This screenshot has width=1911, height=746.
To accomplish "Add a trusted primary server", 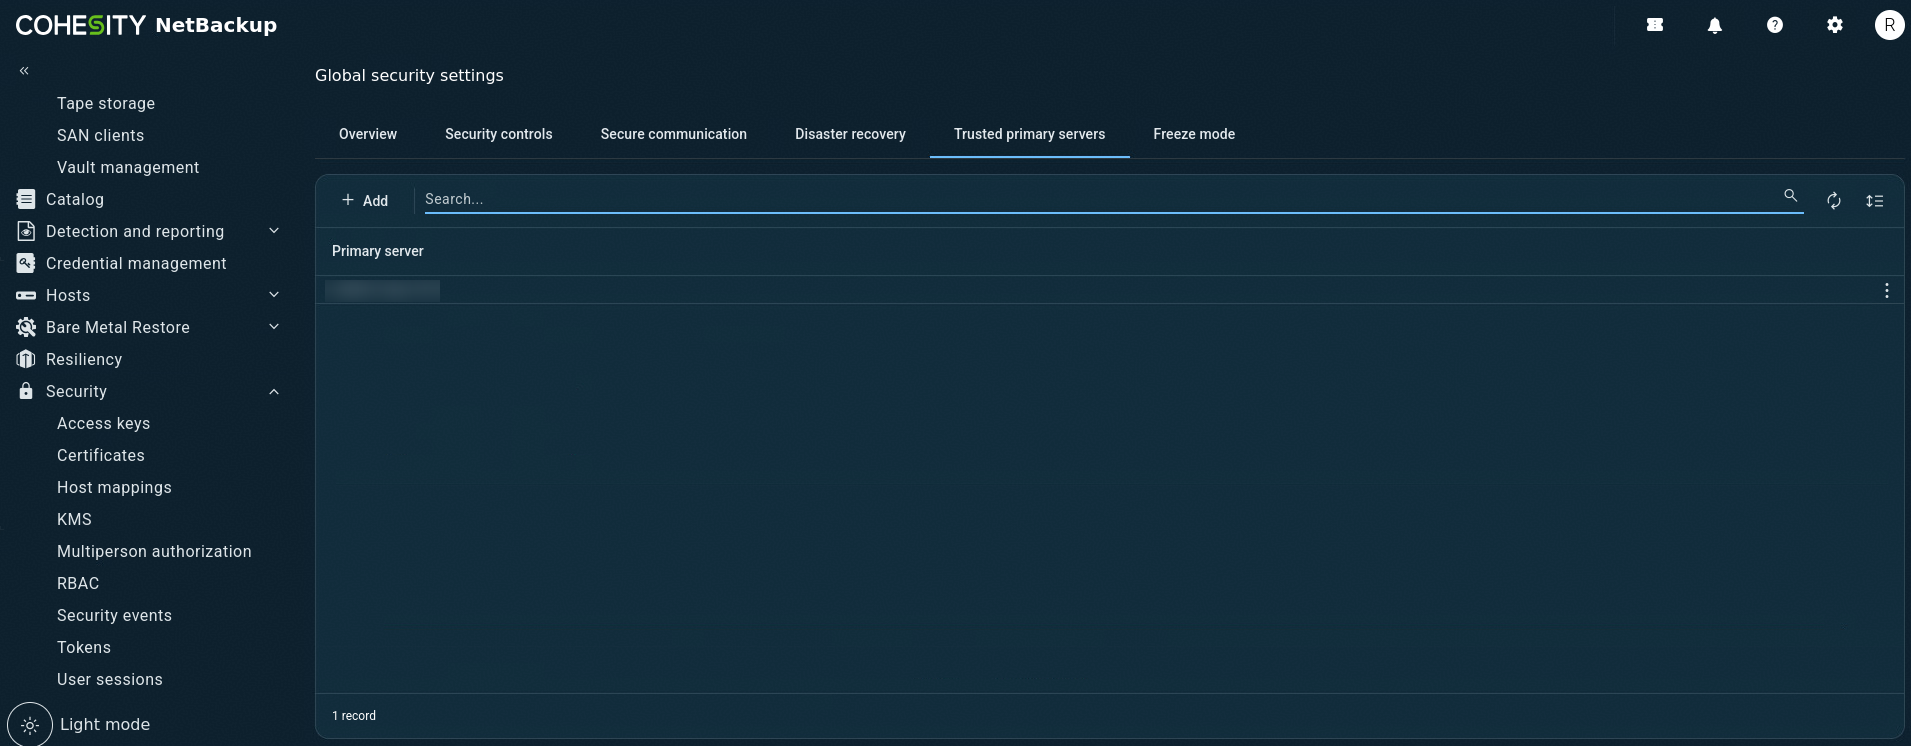I will pyautogui.click(x=365, y=201).
